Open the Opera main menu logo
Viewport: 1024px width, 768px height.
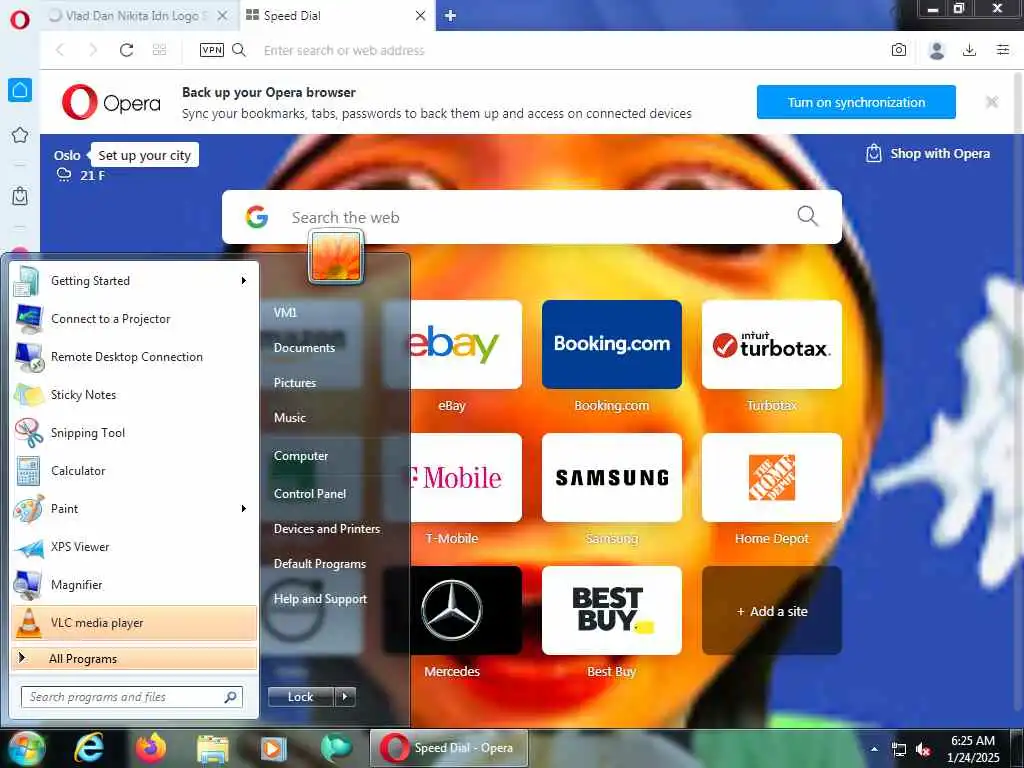[x=20, y=19]
